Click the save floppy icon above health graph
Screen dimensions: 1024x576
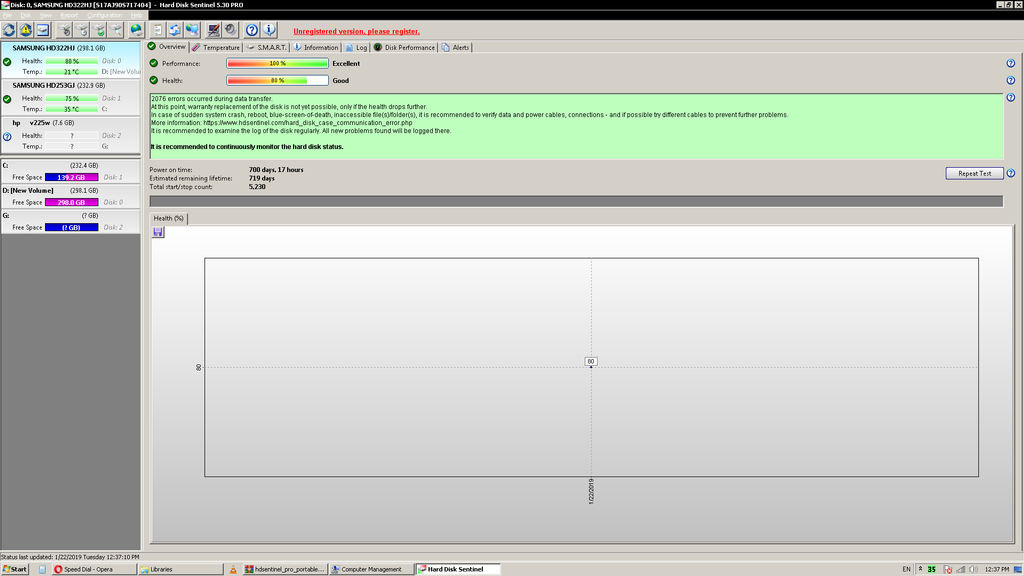point(157,232)
